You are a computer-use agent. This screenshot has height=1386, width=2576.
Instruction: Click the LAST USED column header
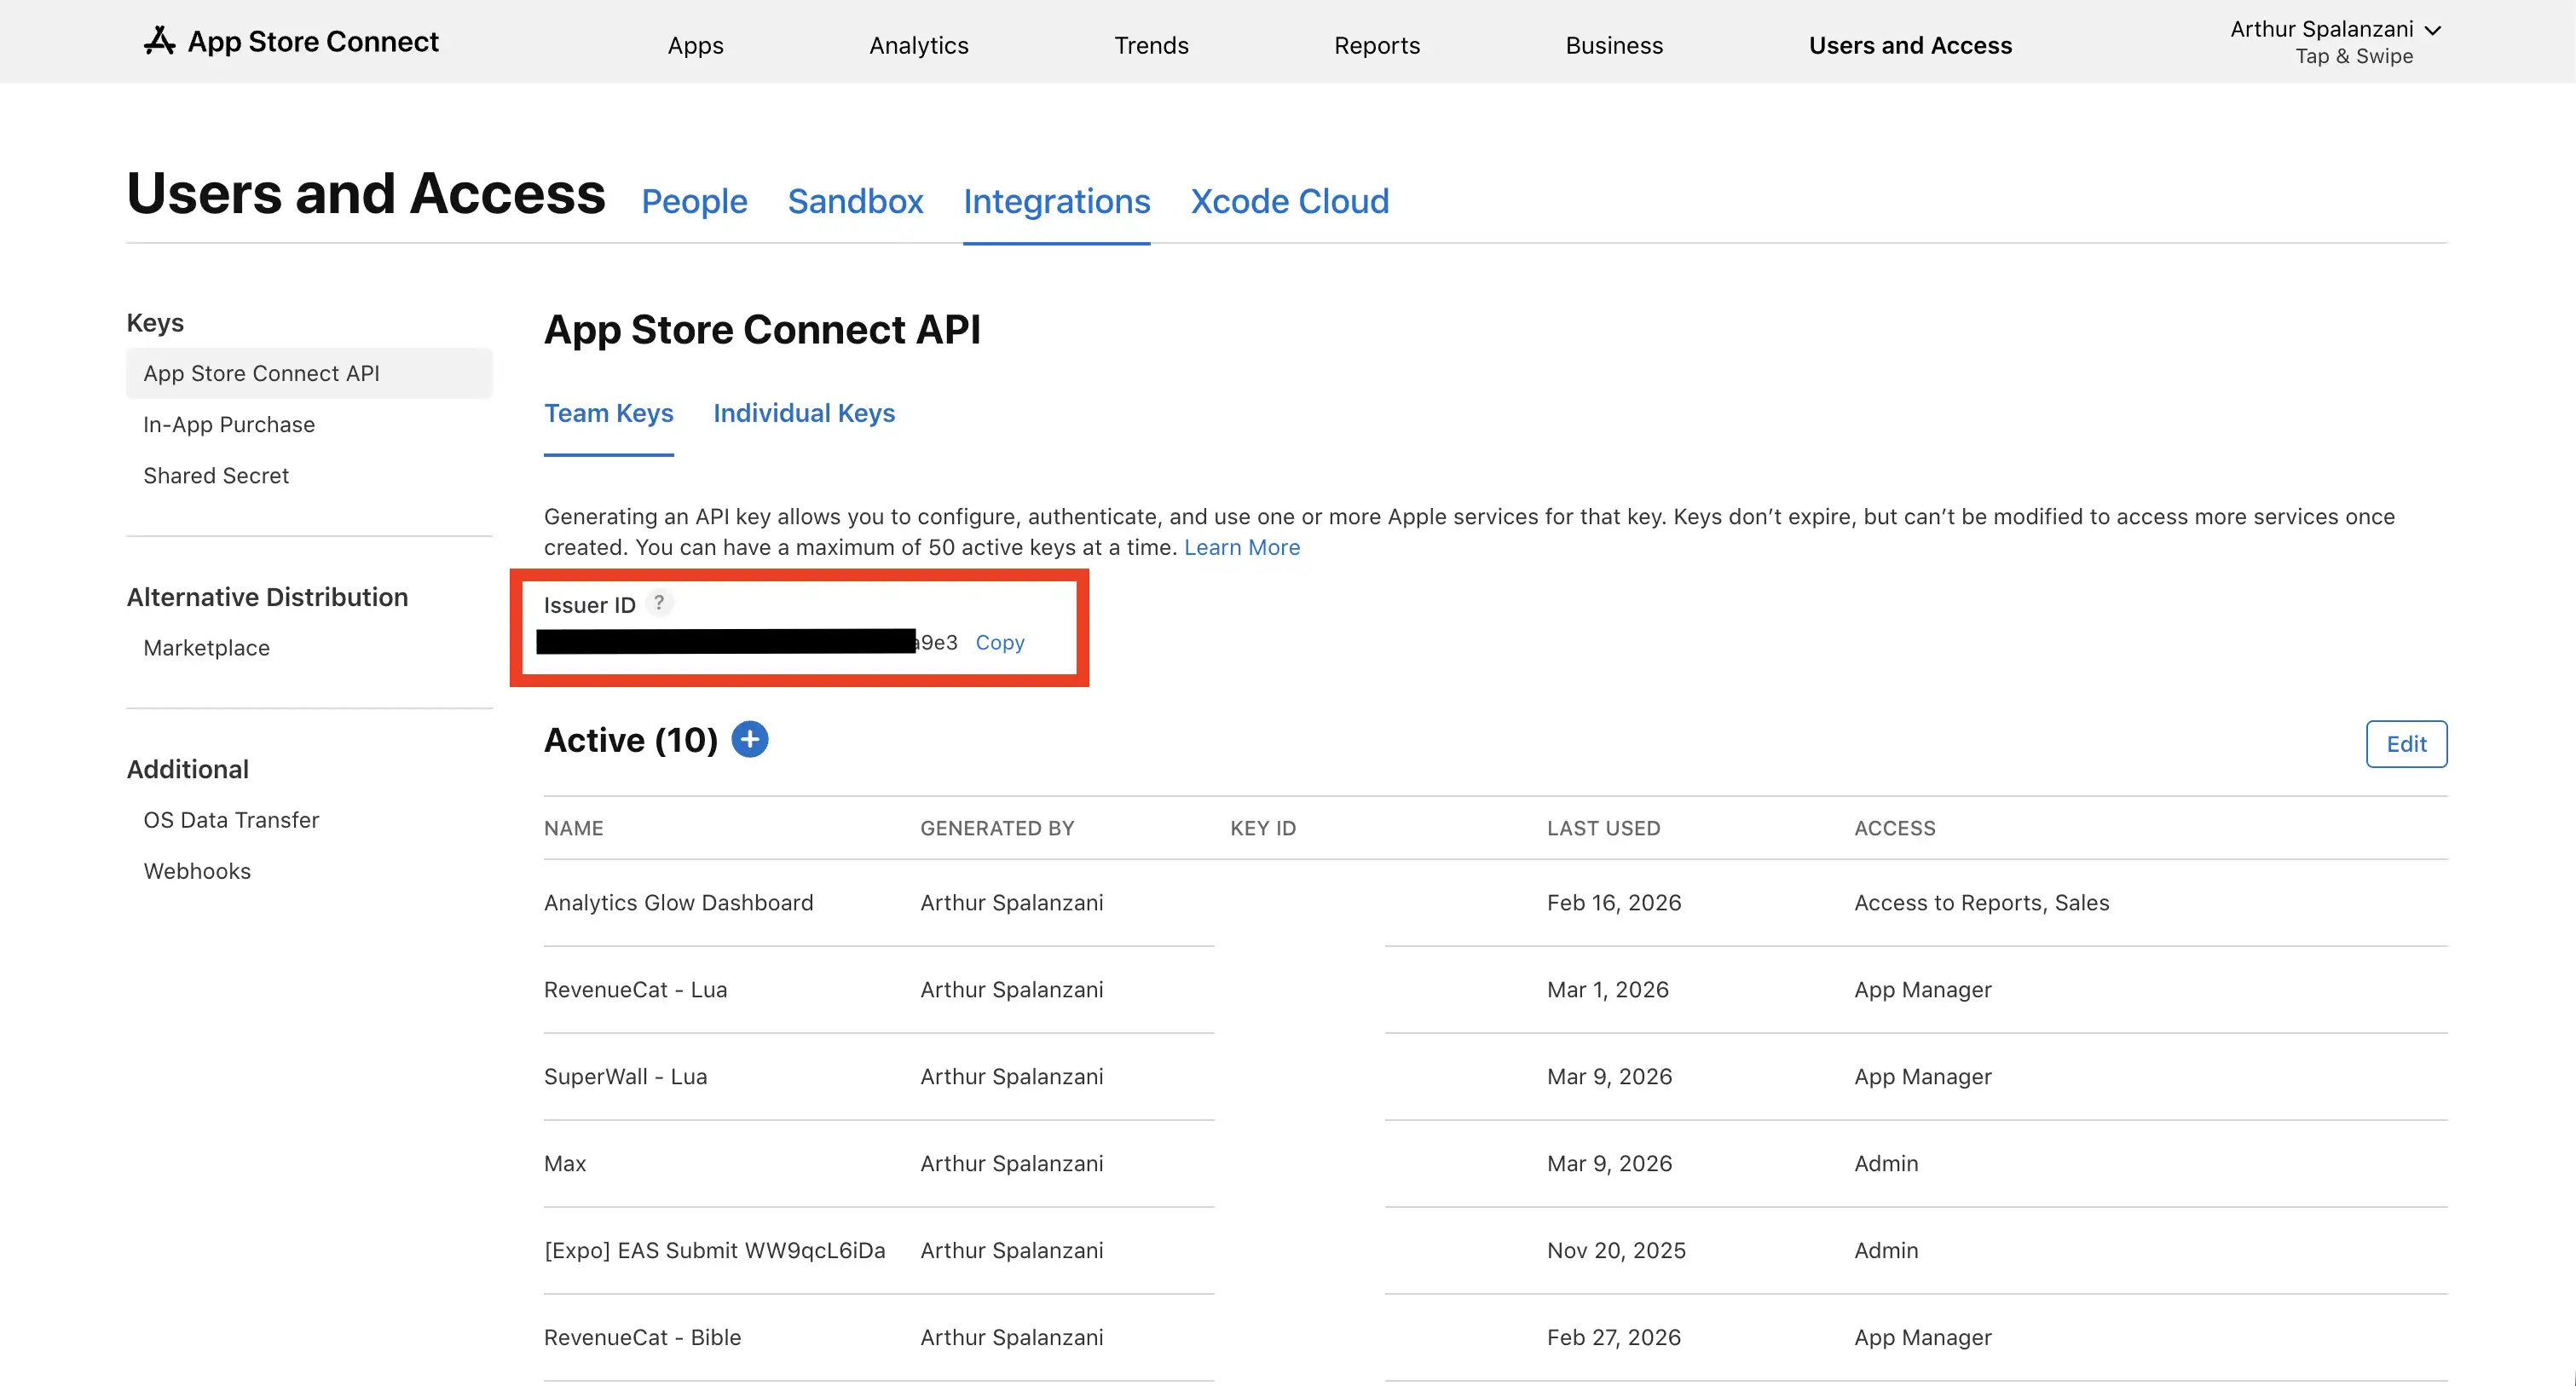(x=1604, y=828)
